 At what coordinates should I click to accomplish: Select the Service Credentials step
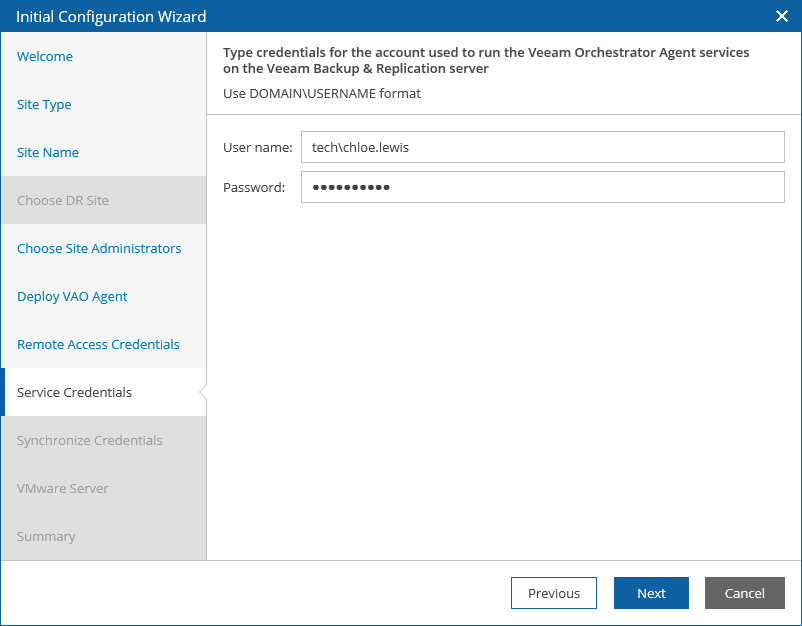[x=74, y=392]
